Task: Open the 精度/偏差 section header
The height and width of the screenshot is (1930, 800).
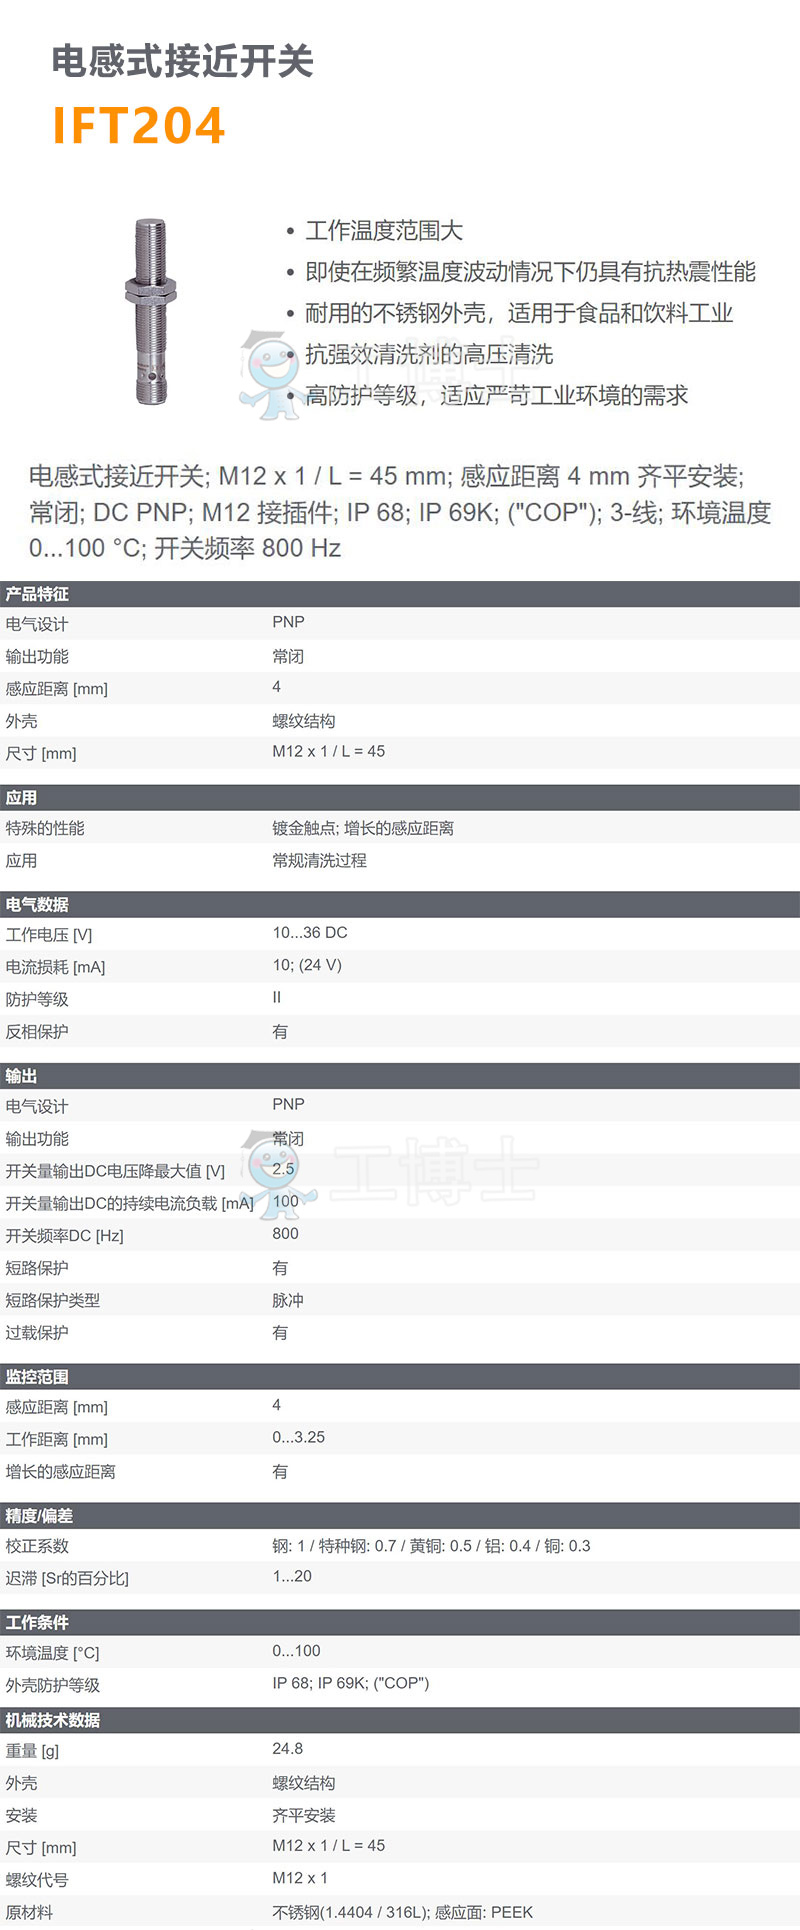Action: coord(39,1516)
